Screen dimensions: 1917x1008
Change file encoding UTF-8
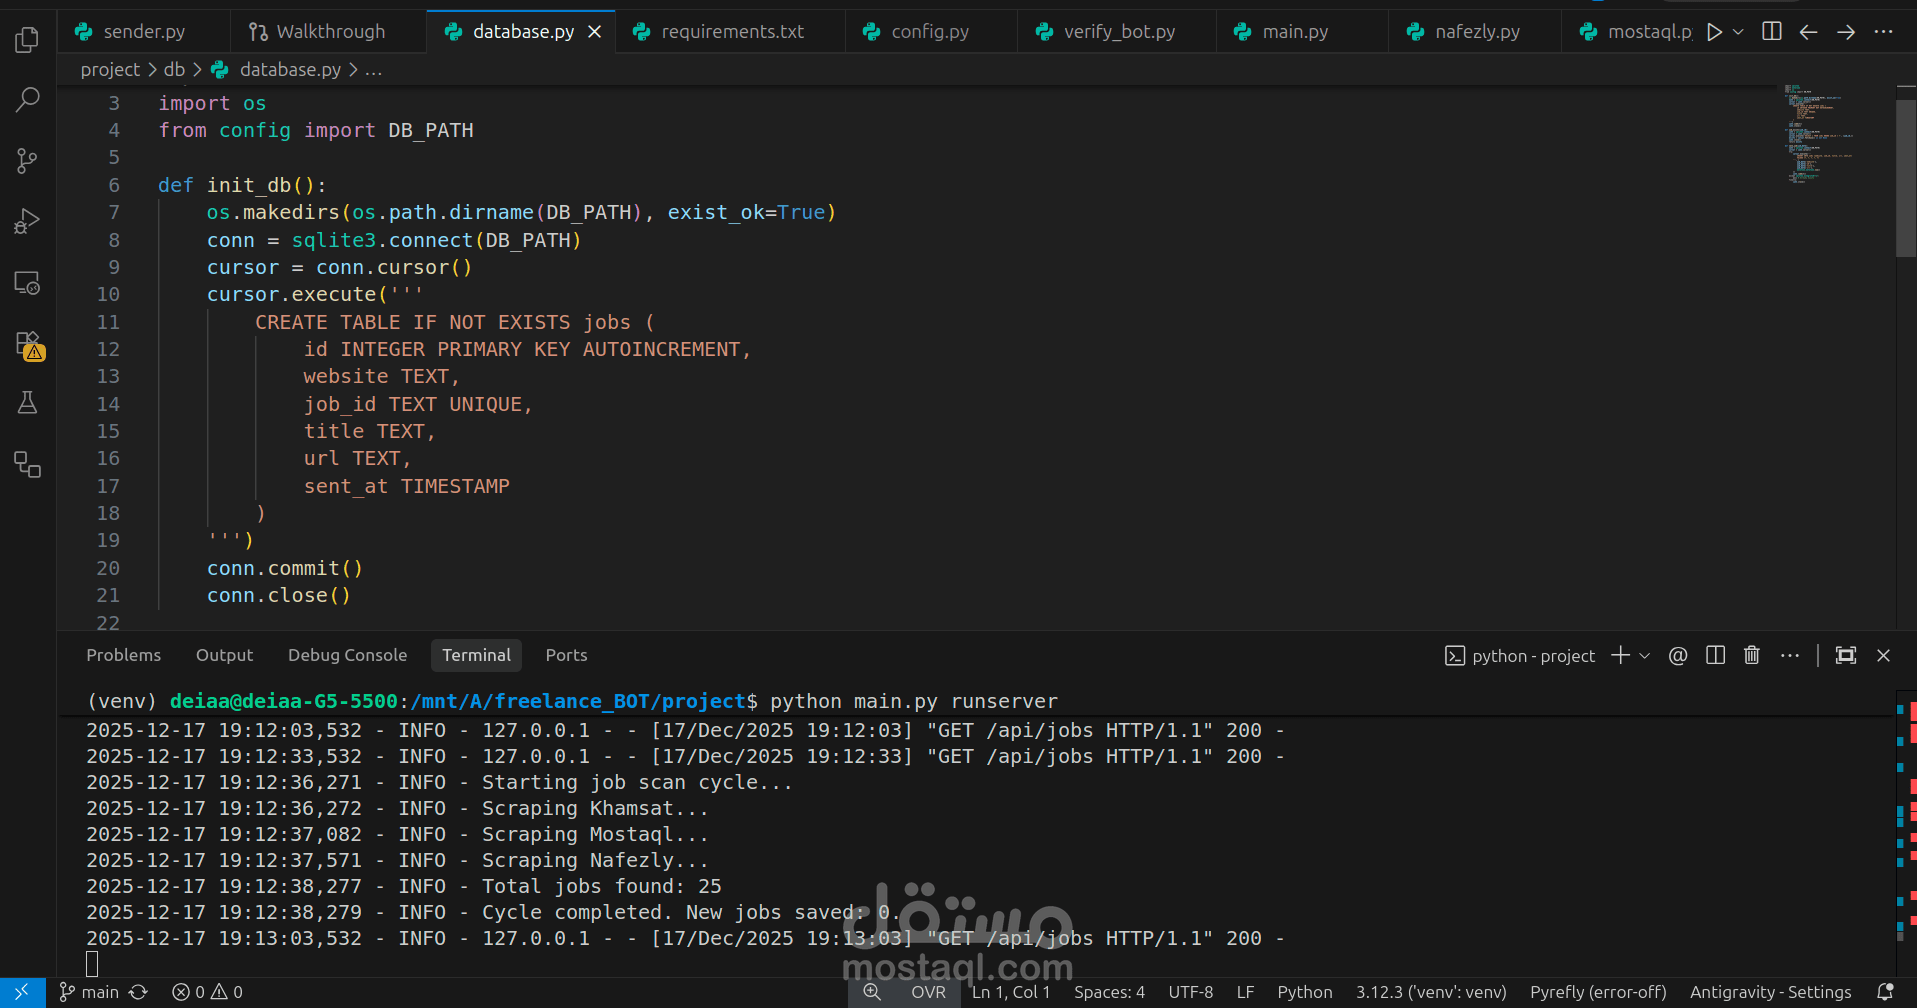point(1191,992)
